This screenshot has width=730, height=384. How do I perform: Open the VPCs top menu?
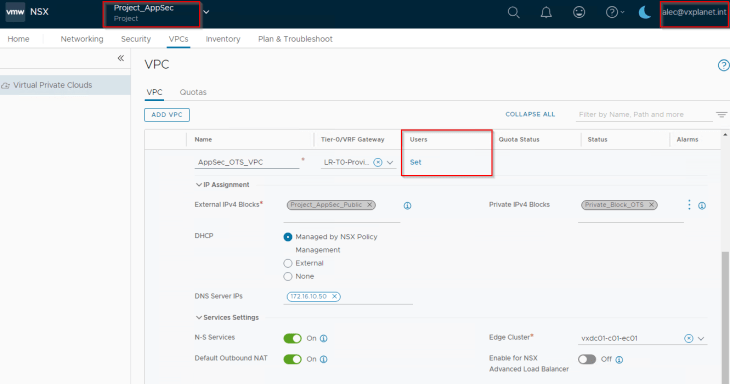pyautogui.click(x=178, y=39)
